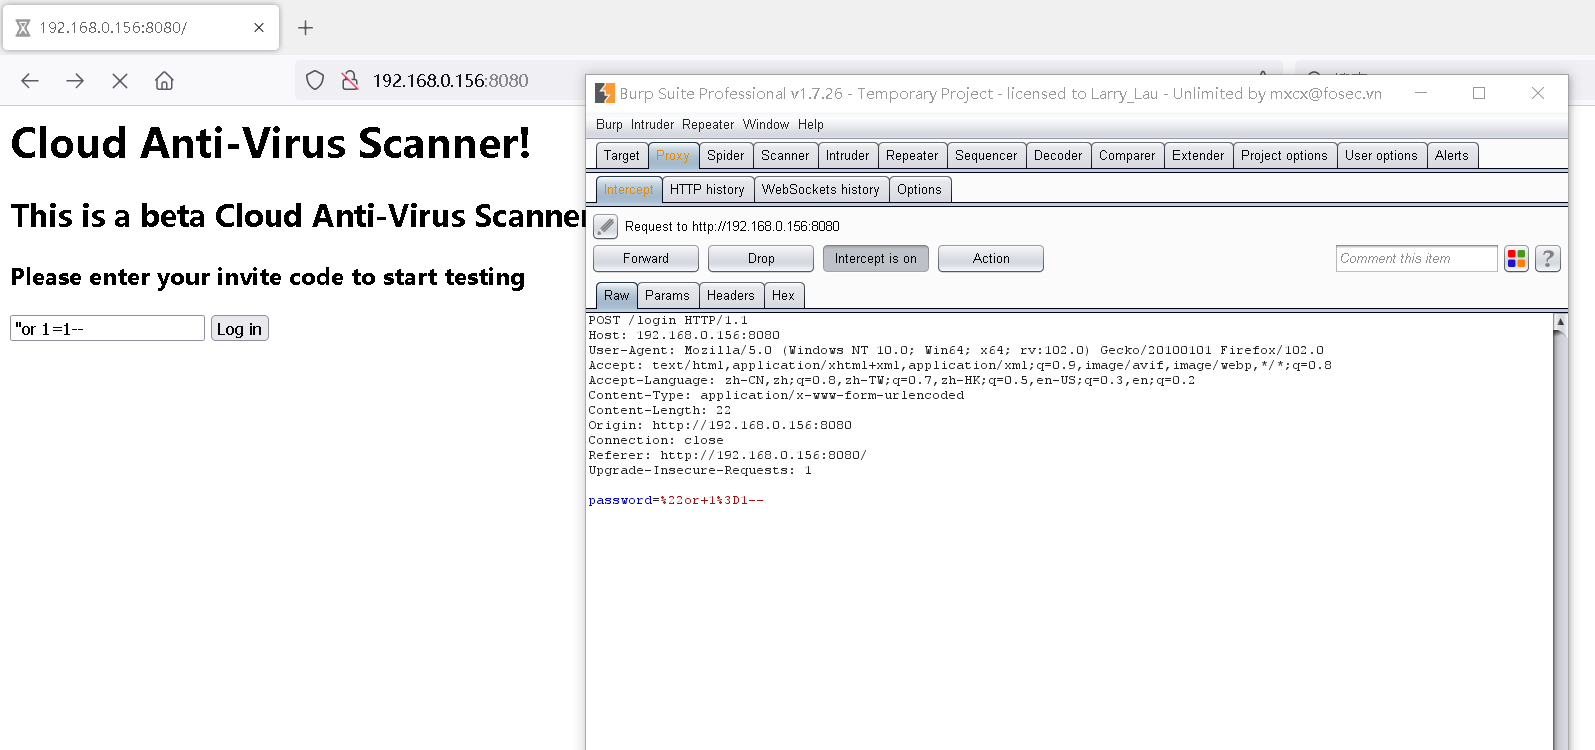Select the Raw request view tab
This screenshot has height=750, width=1595.
coord(617,296)
